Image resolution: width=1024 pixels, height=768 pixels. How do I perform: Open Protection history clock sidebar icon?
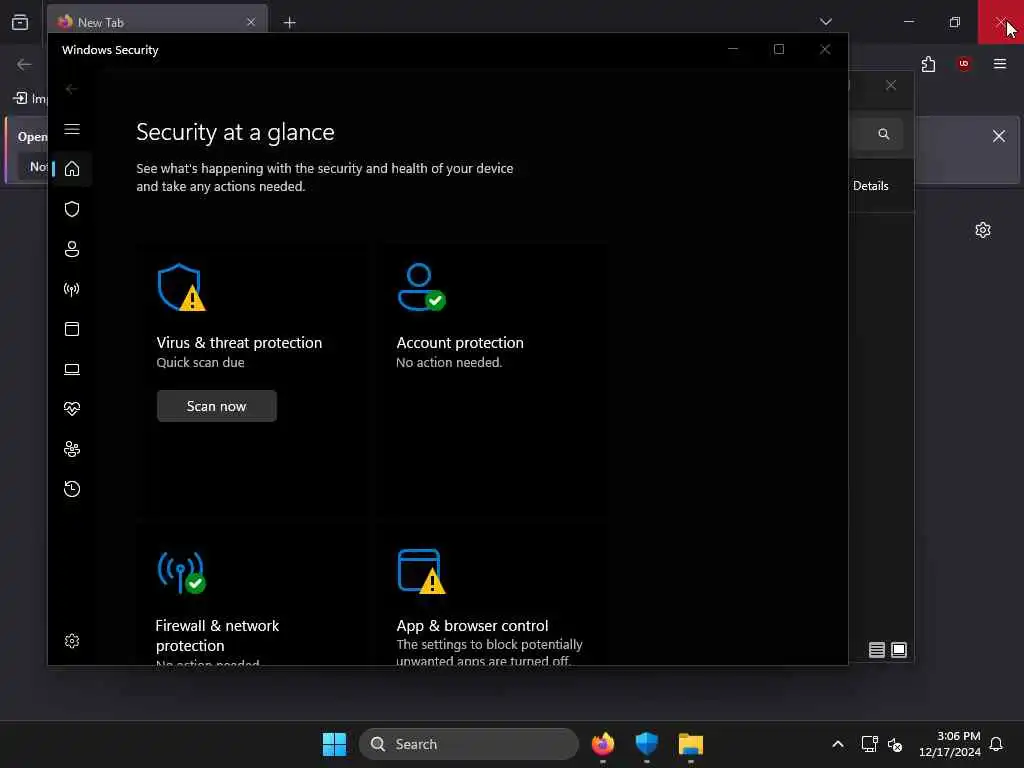tap(72, 488)
